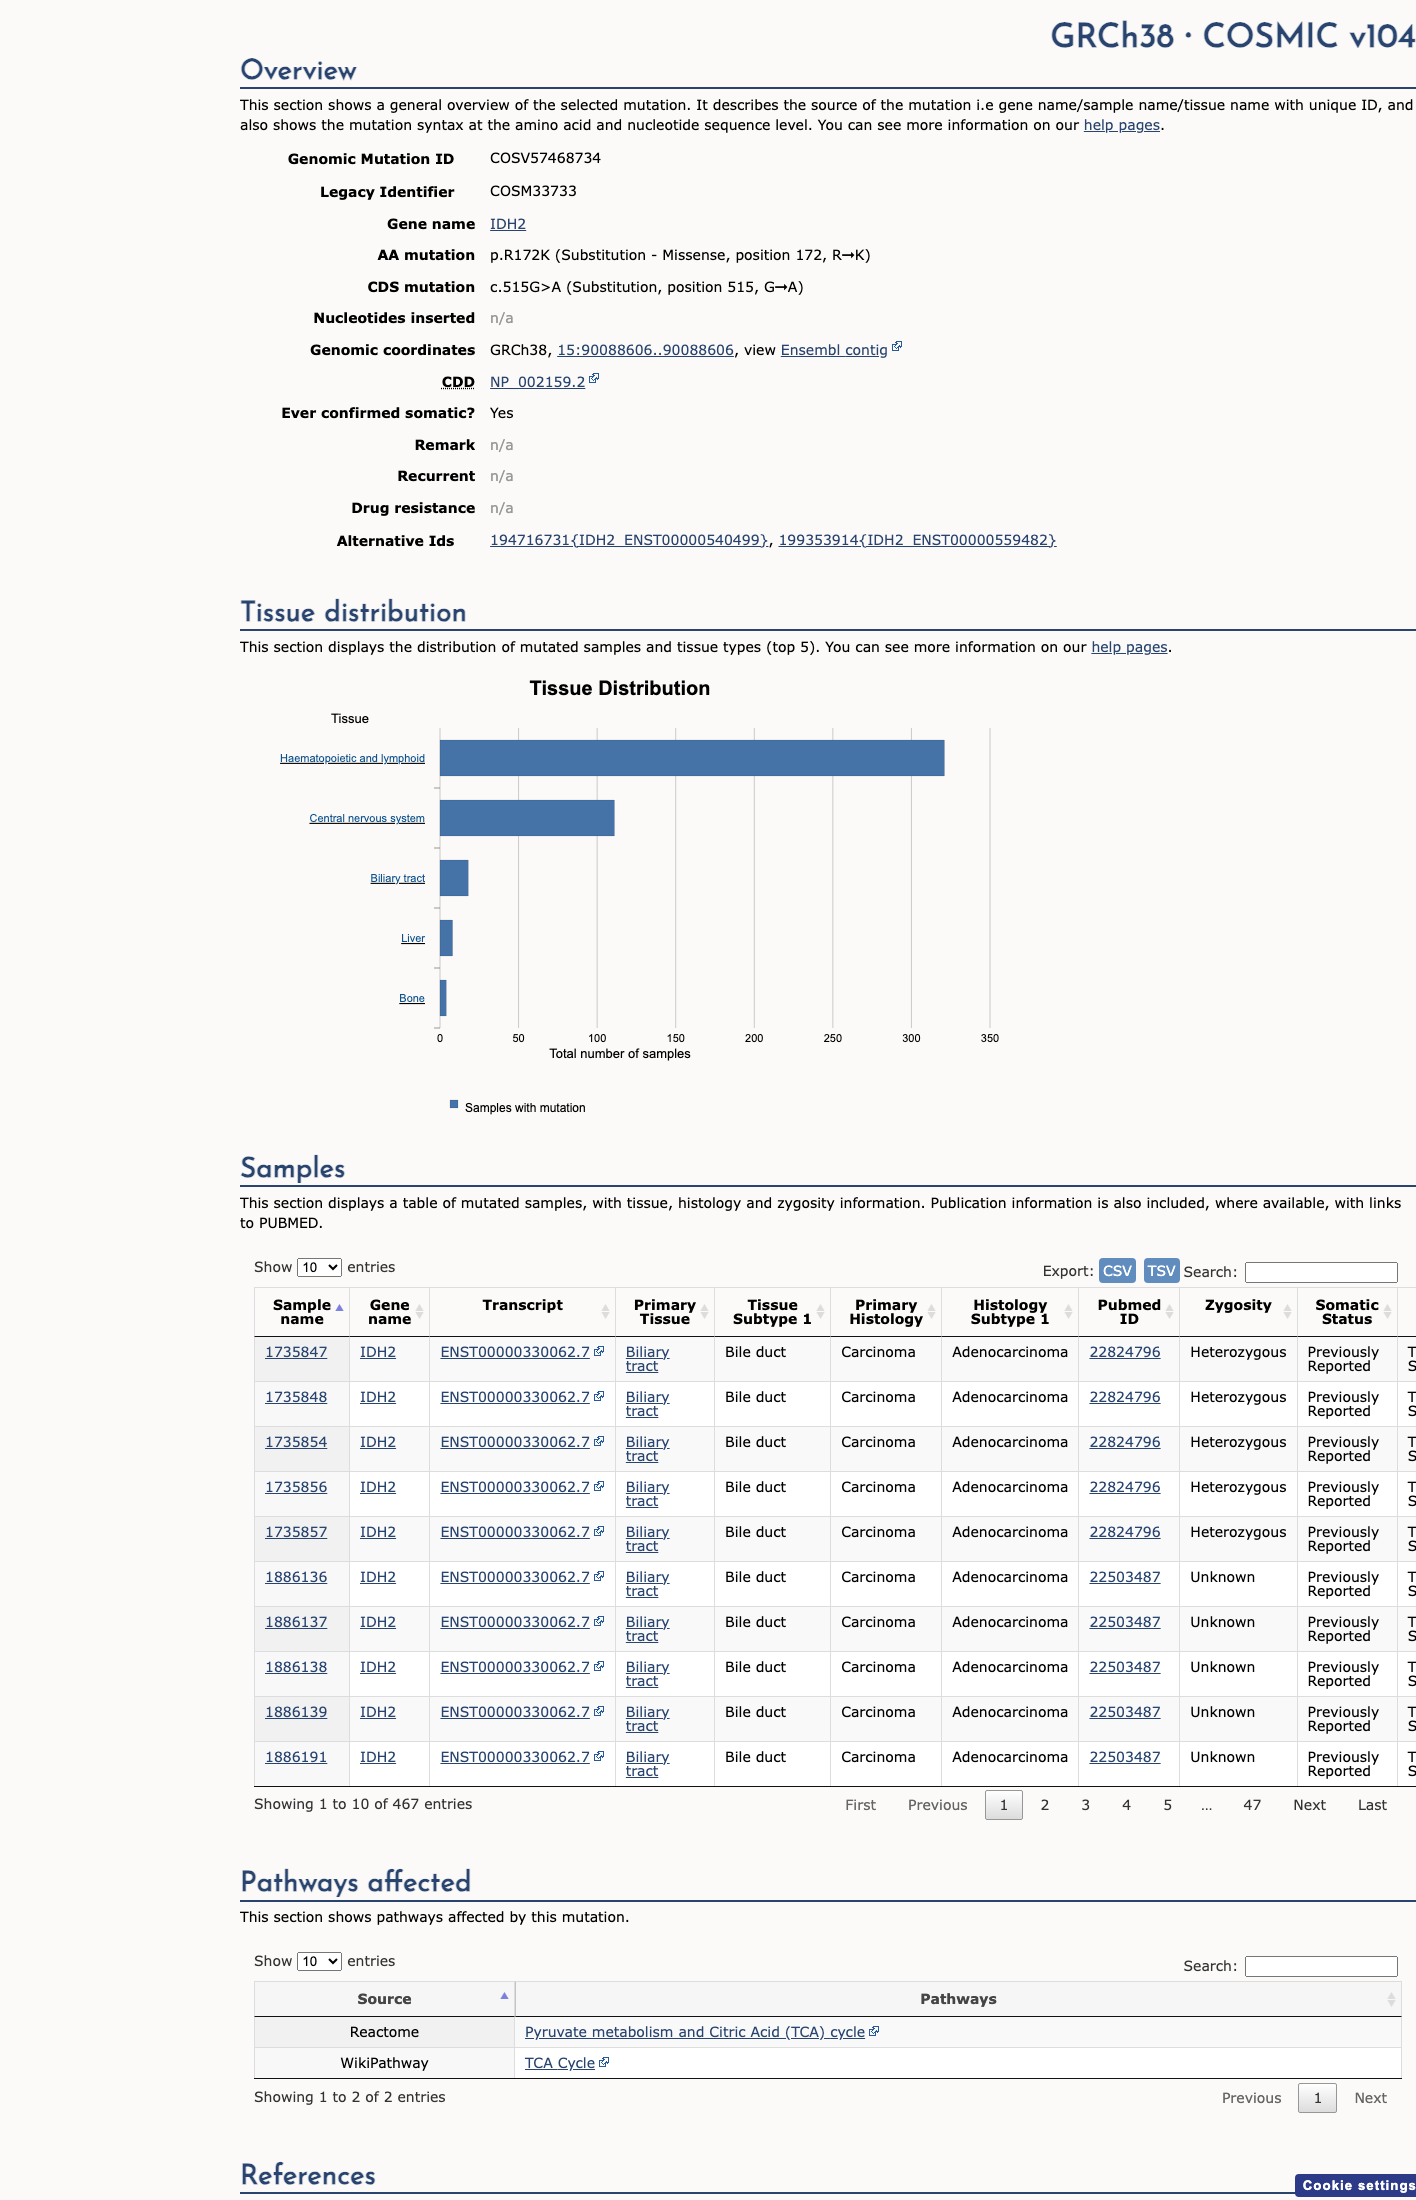Click external link icon beside Ensembl contig

click(897, 347)
